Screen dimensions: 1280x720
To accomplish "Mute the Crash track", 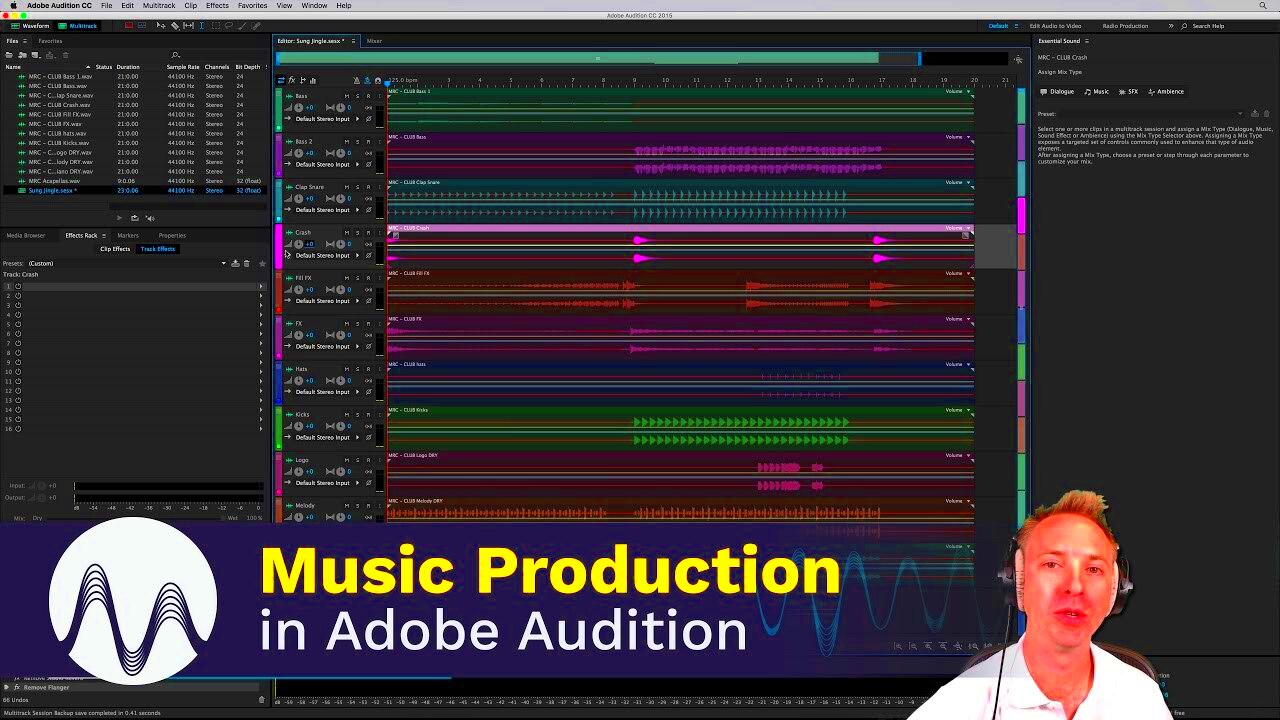I will (348, 233).
